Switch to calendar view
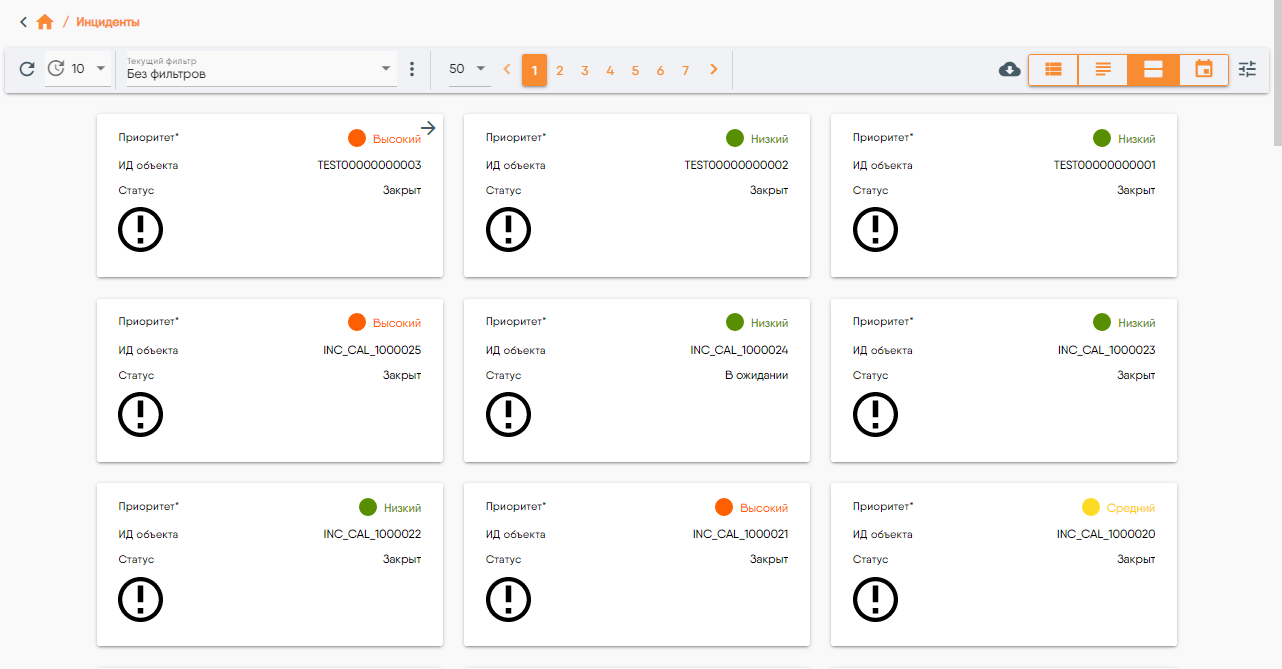The image size is (1282, 669). tap(1204, 69)
